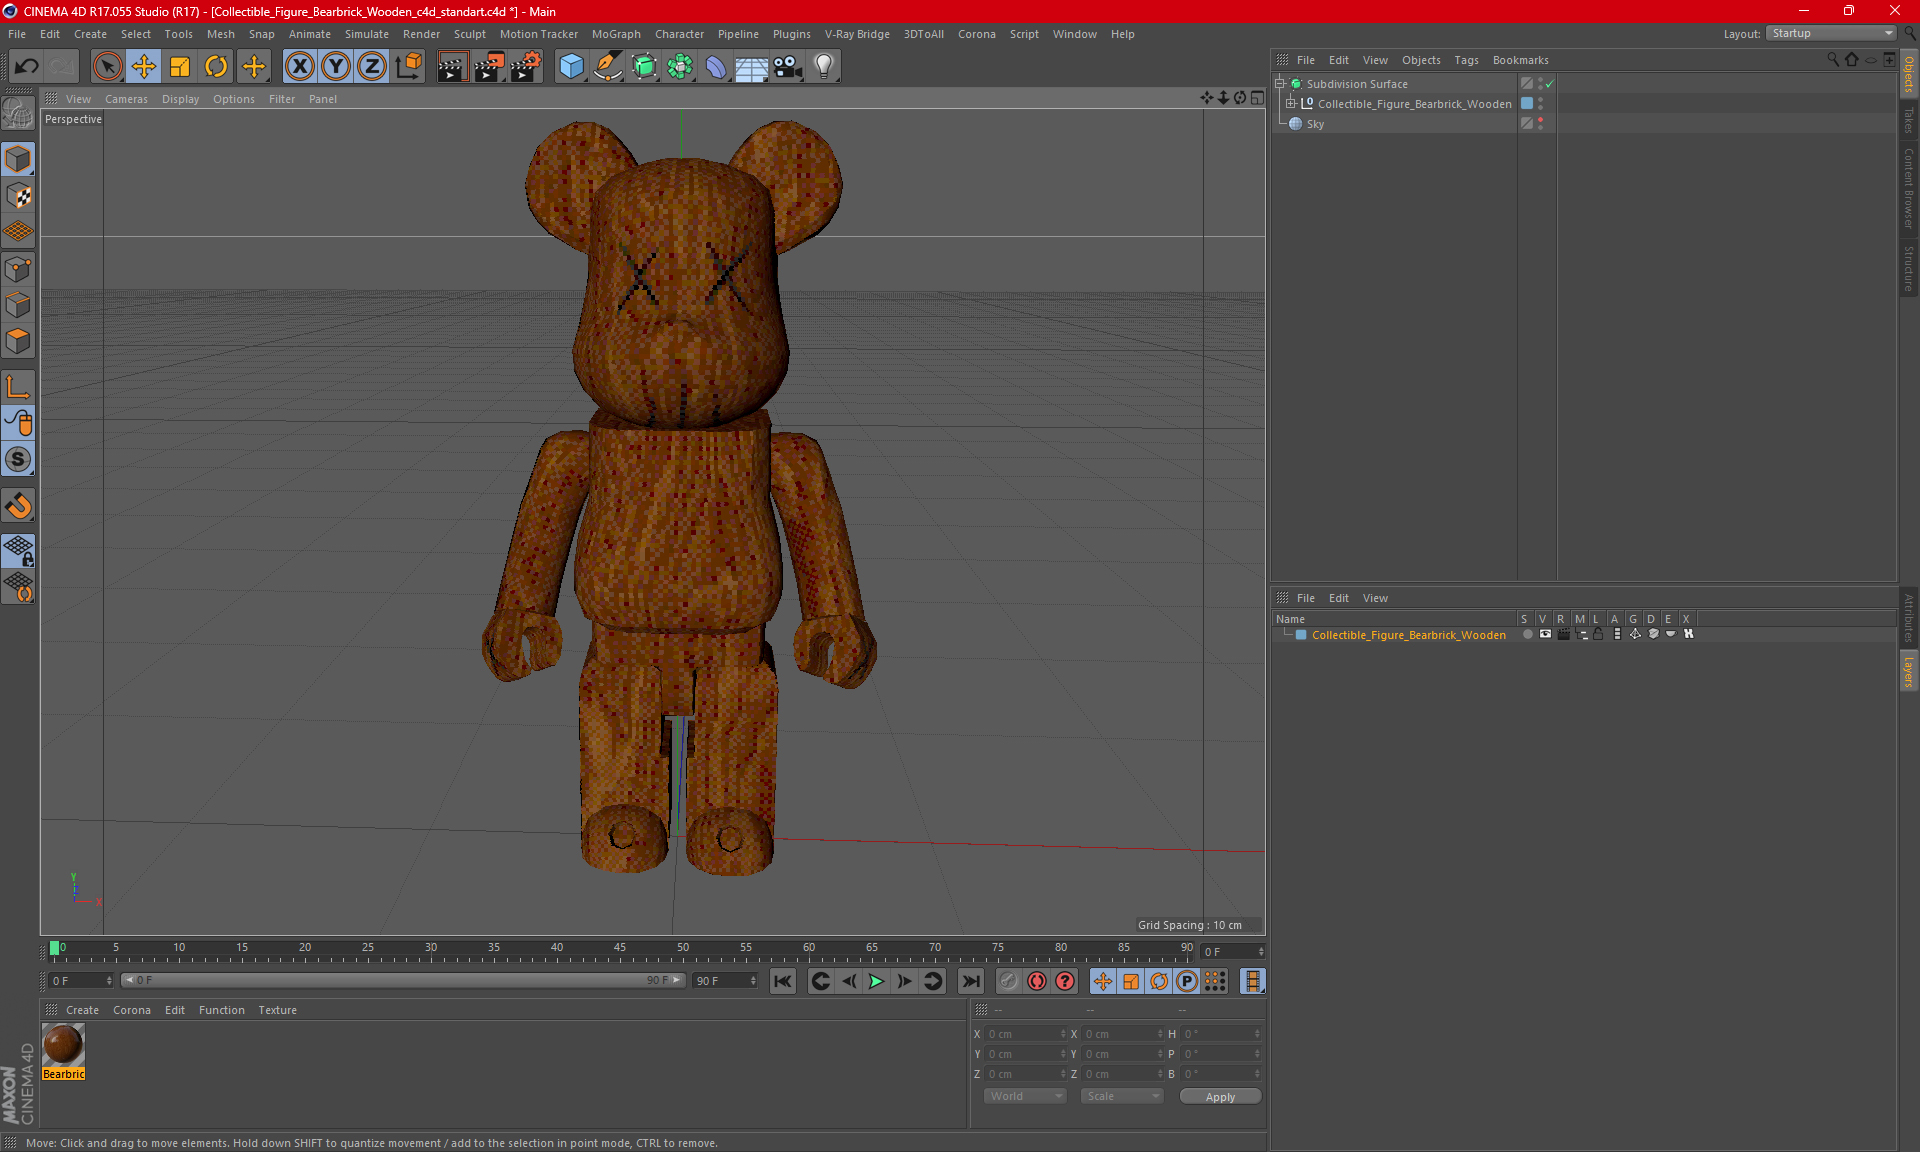Open the Render menu
The width and height of the screenshot is (1920, 1152).
(421, 34)
